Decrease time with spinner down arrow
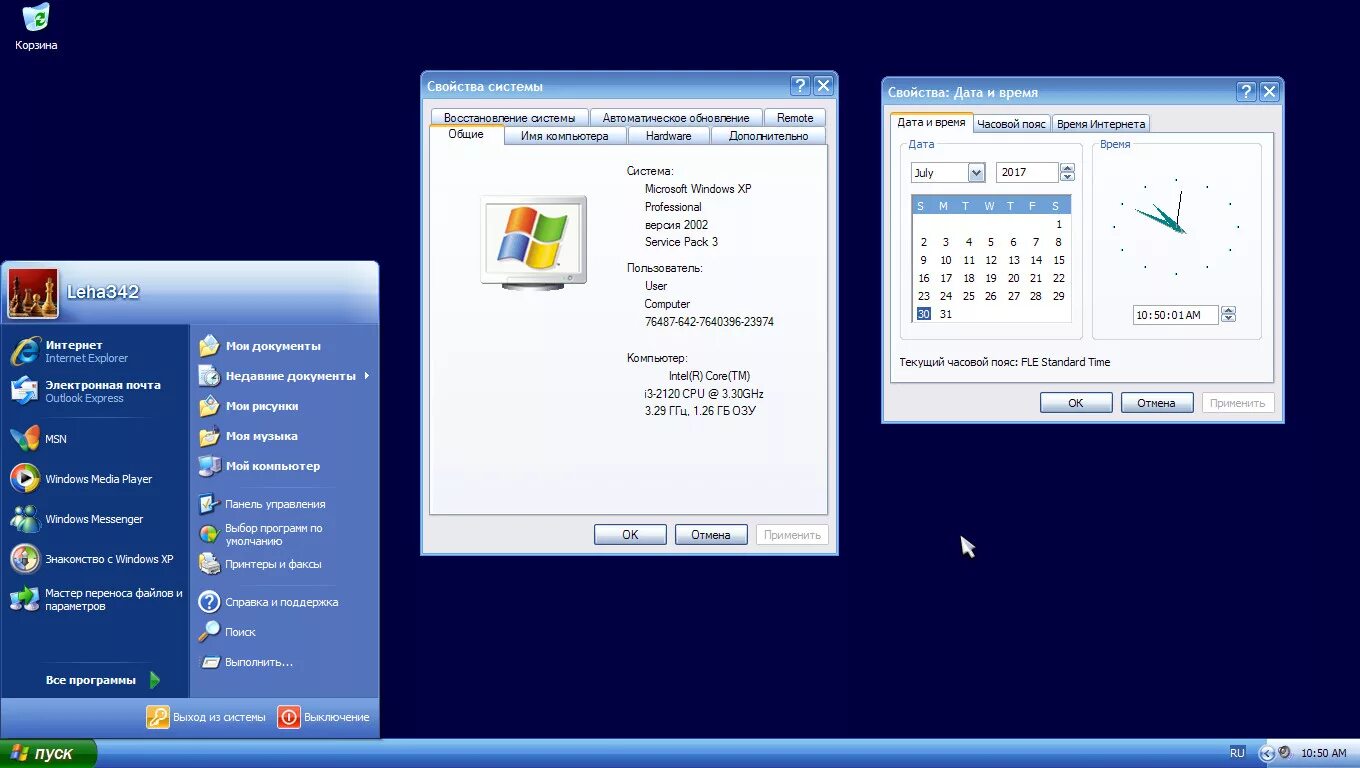 click(1228, 319)
